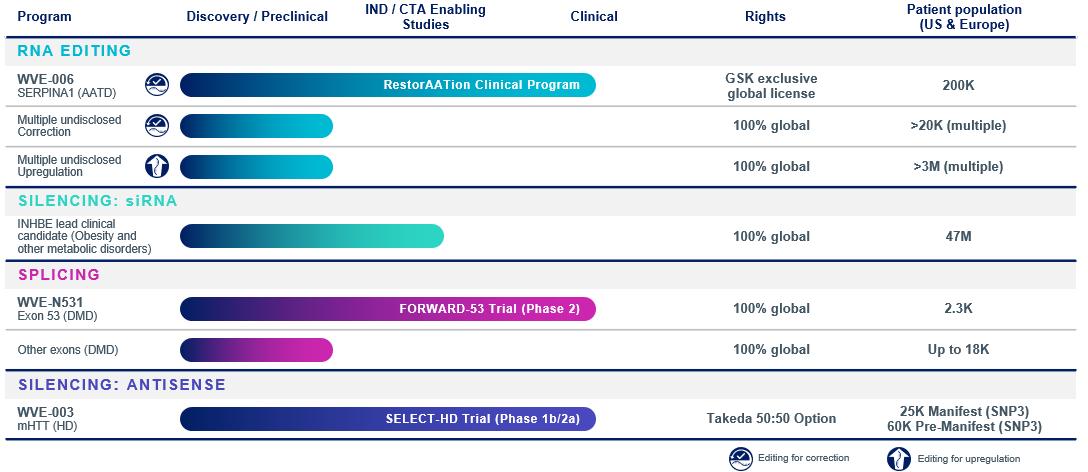Click the RestorAATion Clinical Program bar
This screenshot has height=472, width=1088.
[x=387, y=85]
